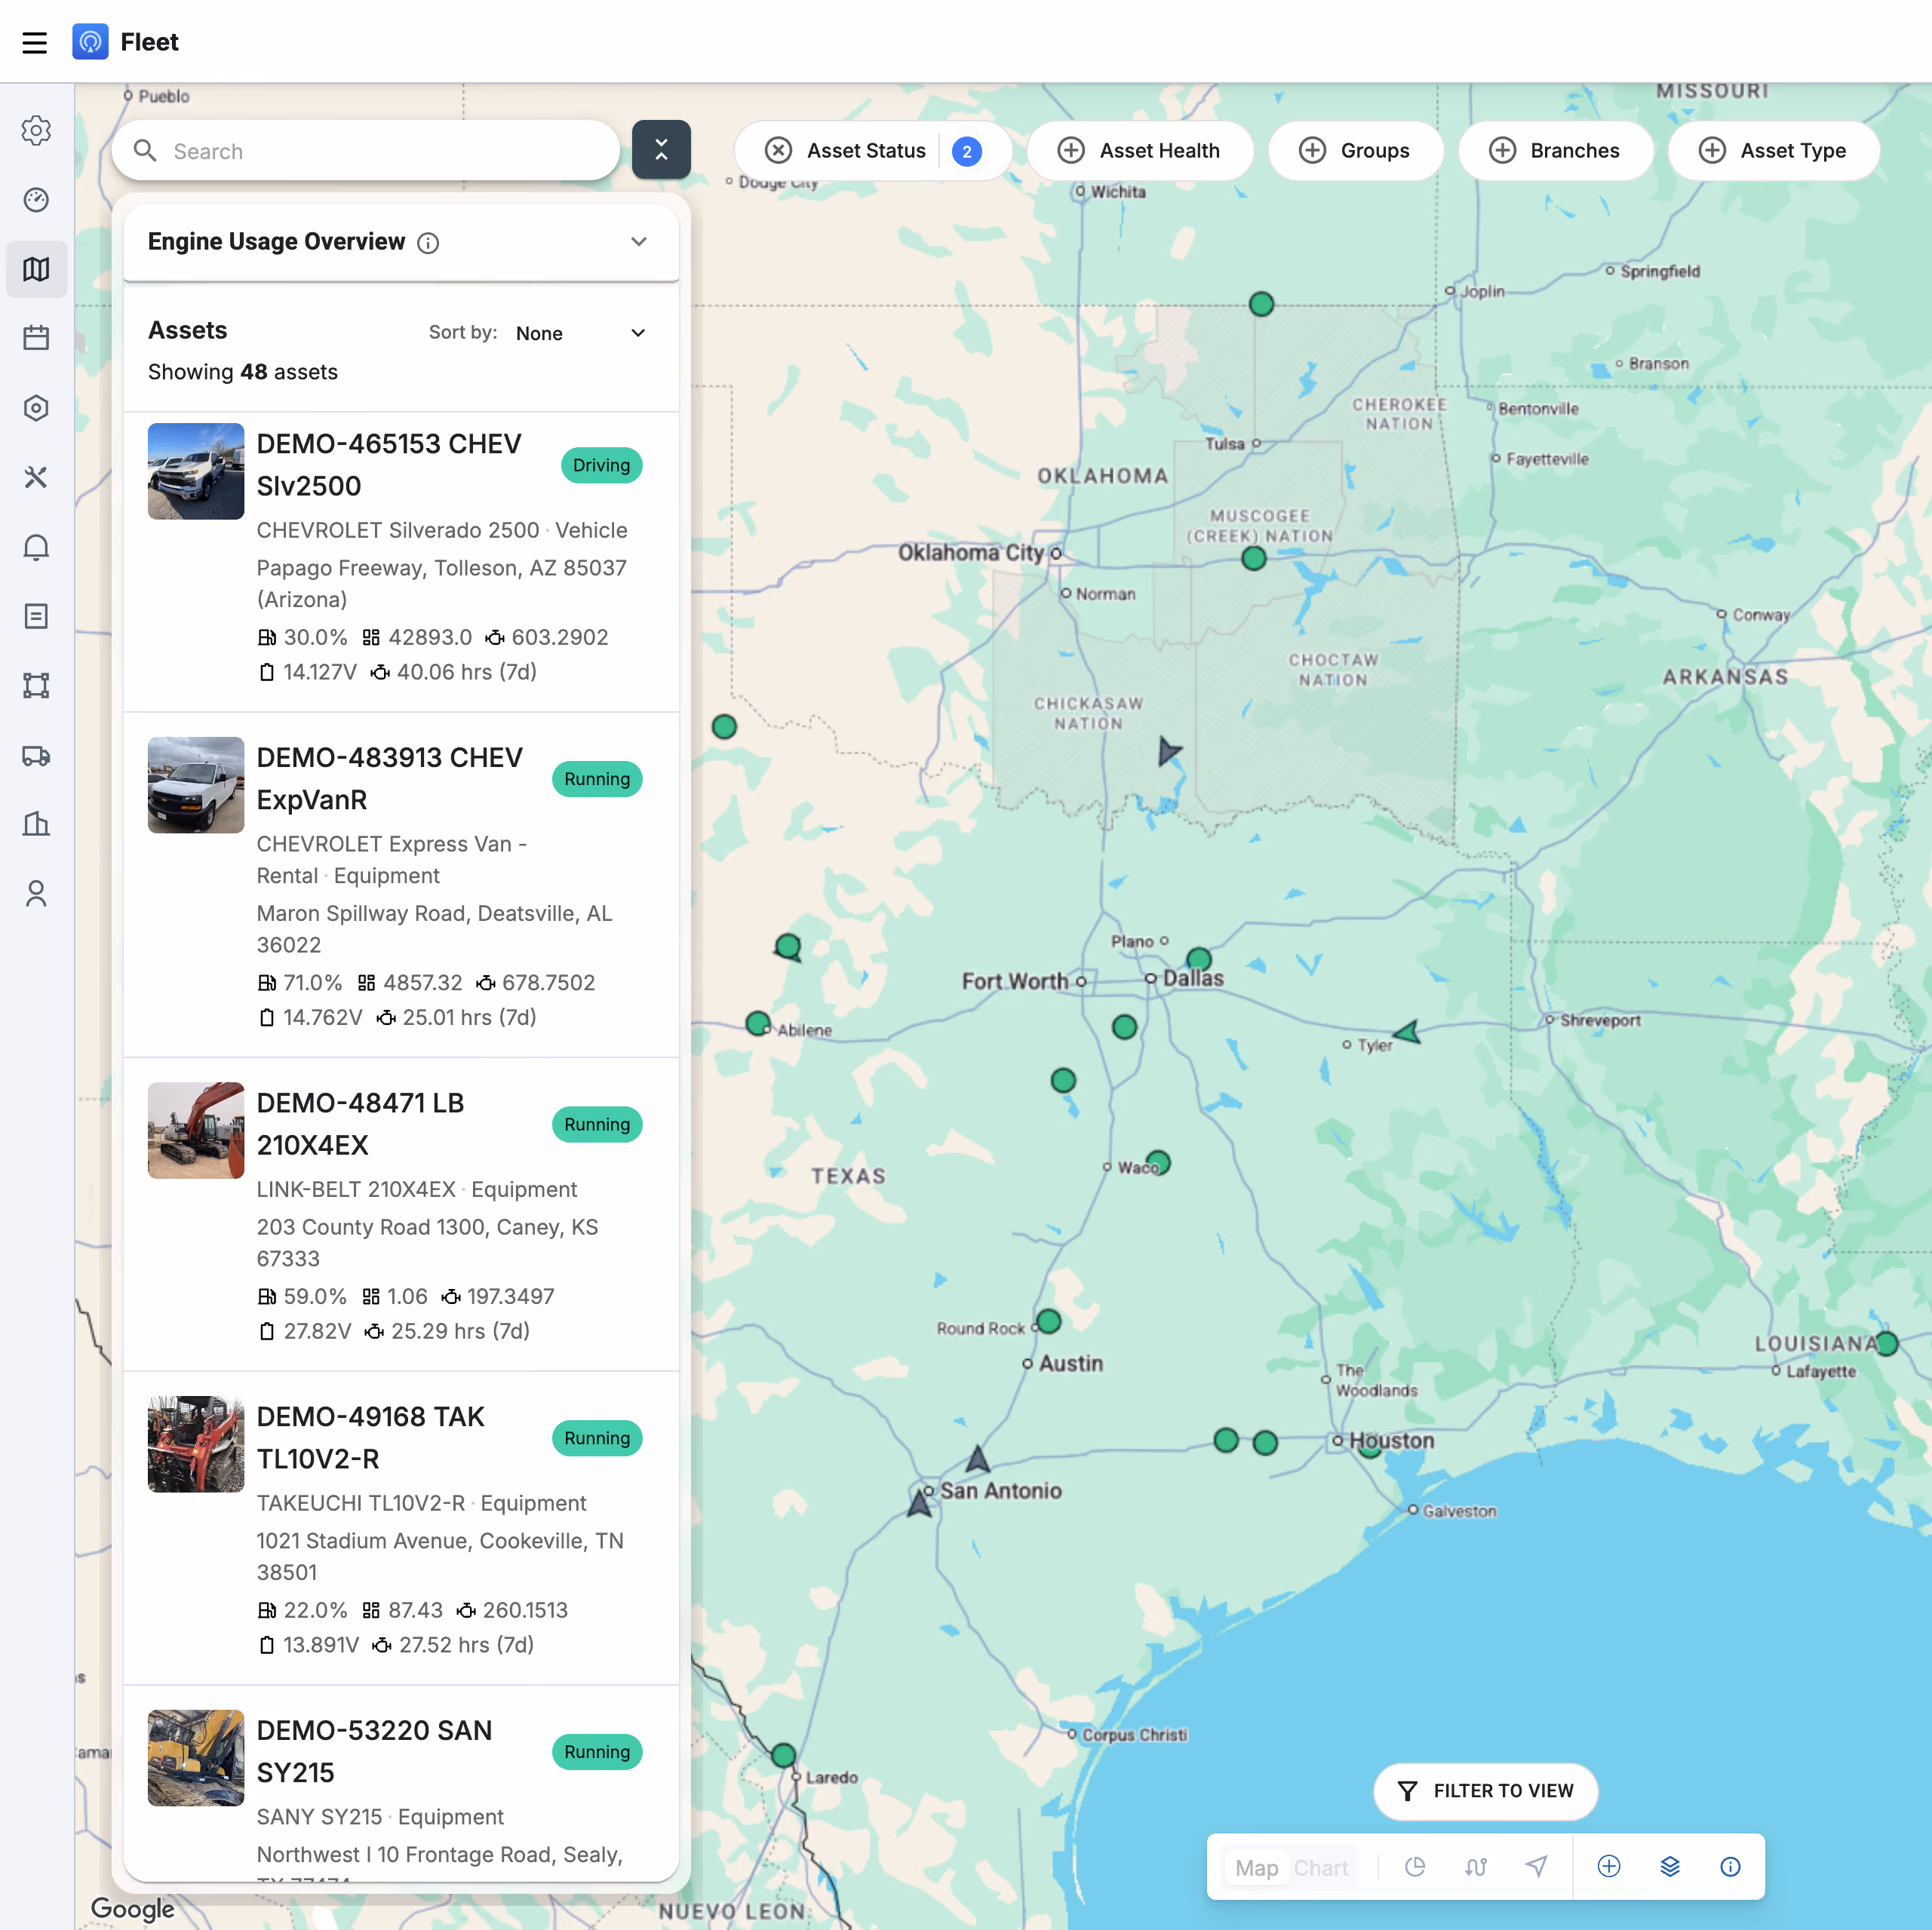Open the Groups filter
Screen dimensions: 1932x1930
coord(1355,151)
